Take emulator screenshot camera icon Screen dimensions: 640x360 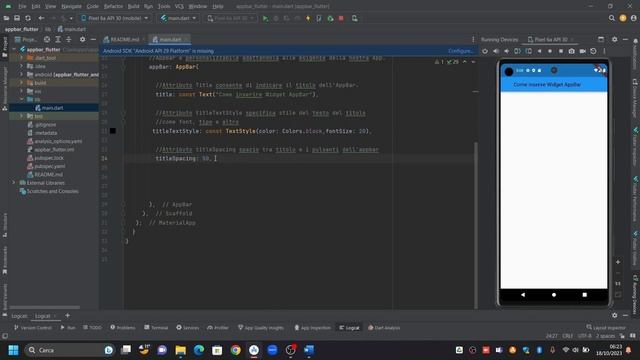[571, 51]
